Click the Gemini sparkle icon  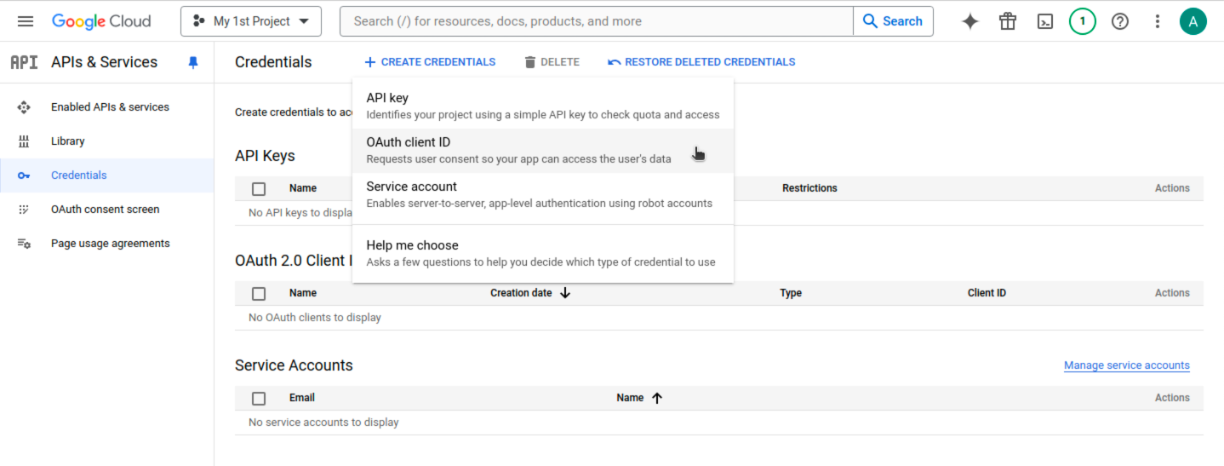tap(969, 21)
